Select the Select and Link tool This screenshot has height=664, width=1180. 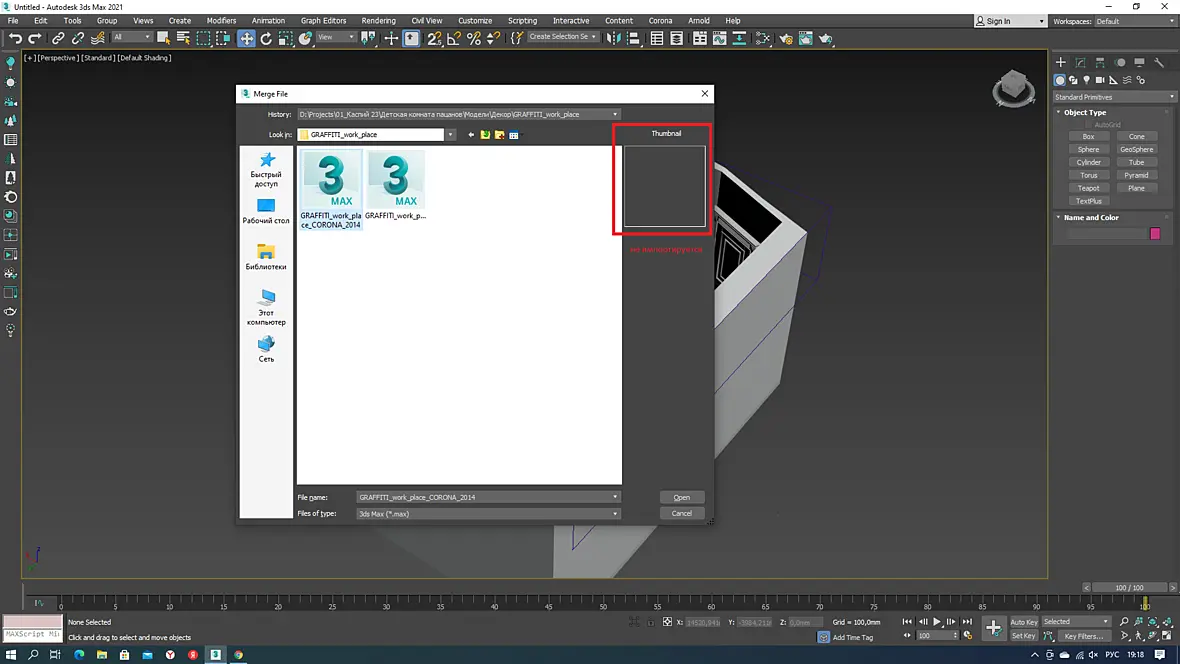58,38
